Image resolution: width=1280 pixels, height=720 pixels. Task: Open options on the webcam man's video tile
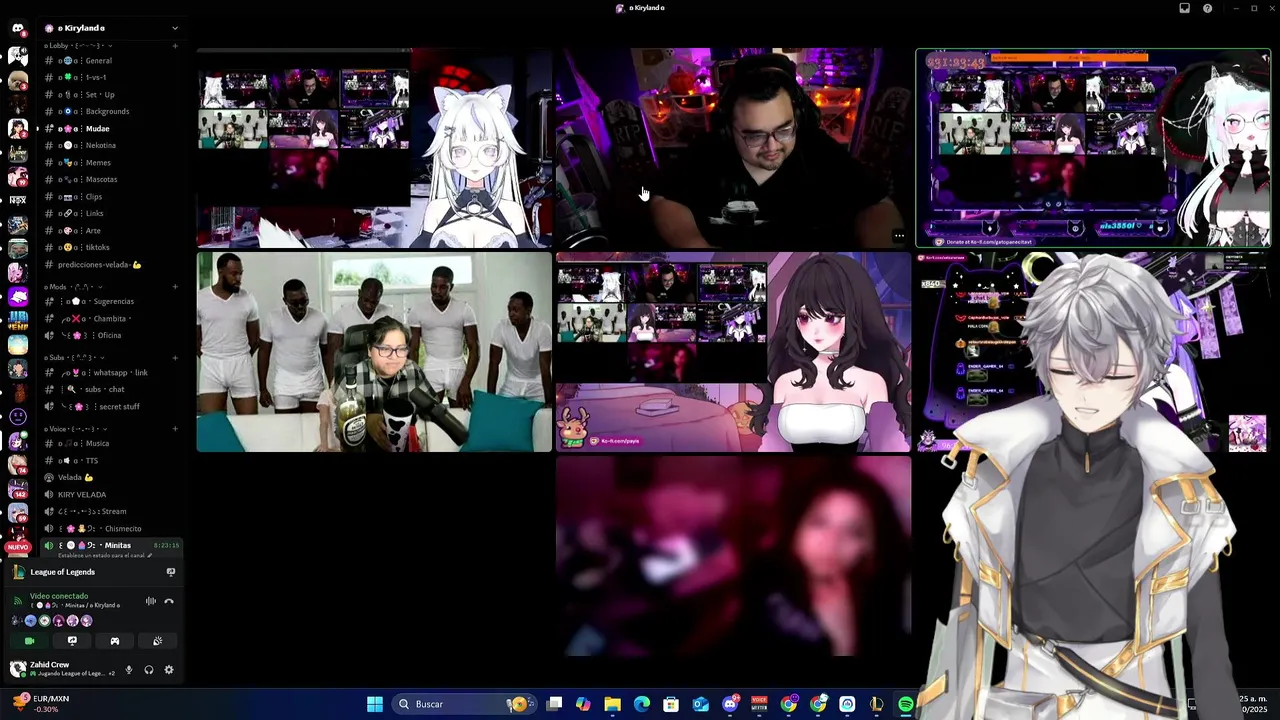pyautogui.click(x=898, y=237)
